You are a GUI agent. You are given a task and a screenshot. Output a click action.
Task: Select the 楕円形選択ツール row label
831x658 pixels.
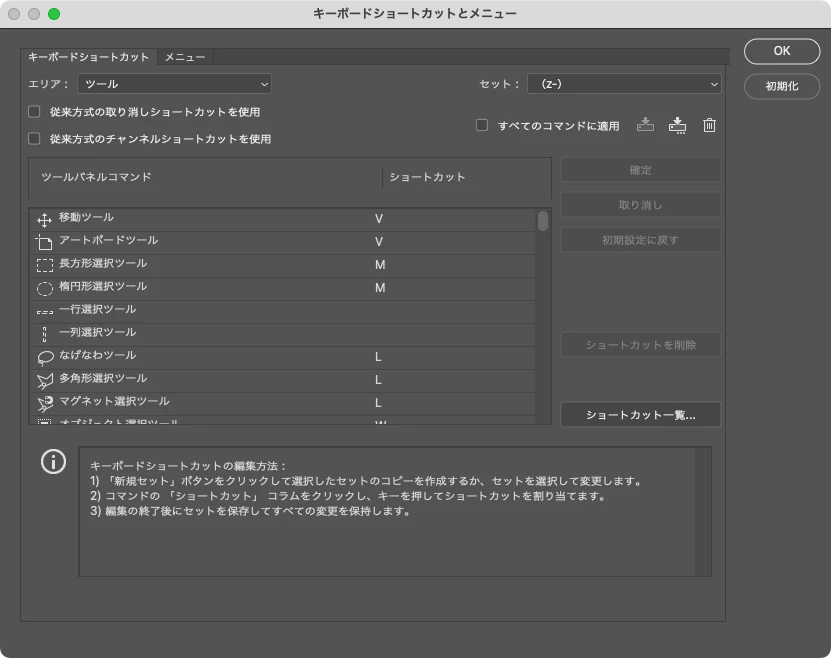click(x=103, y=286)
